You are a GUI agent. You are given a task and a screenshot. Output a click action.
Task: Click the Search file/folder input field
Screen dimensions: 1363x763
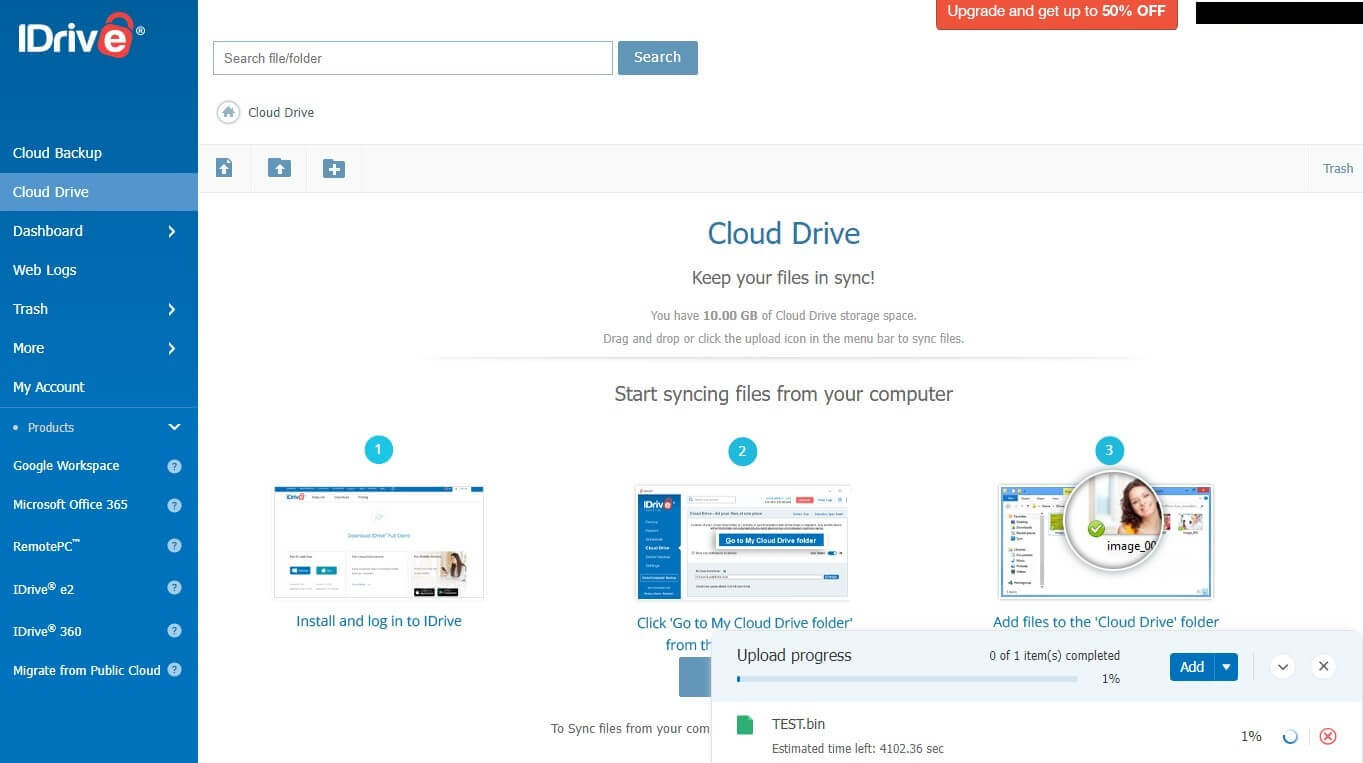click(413, 58)
